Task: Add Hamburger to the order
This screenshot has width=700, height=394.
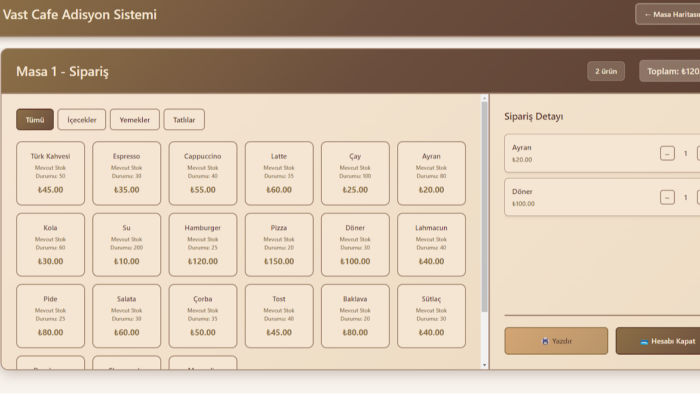Action: pyautogui.click(x=203, y=245)
